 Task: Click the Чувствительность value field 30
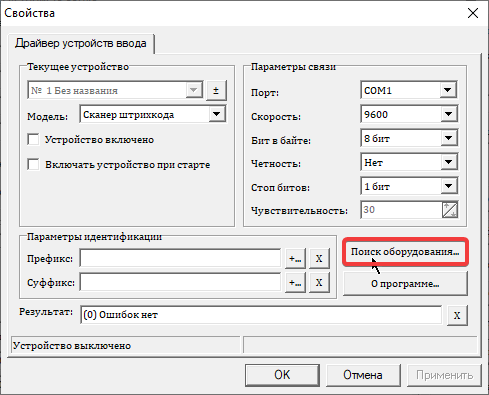(401, 210)
